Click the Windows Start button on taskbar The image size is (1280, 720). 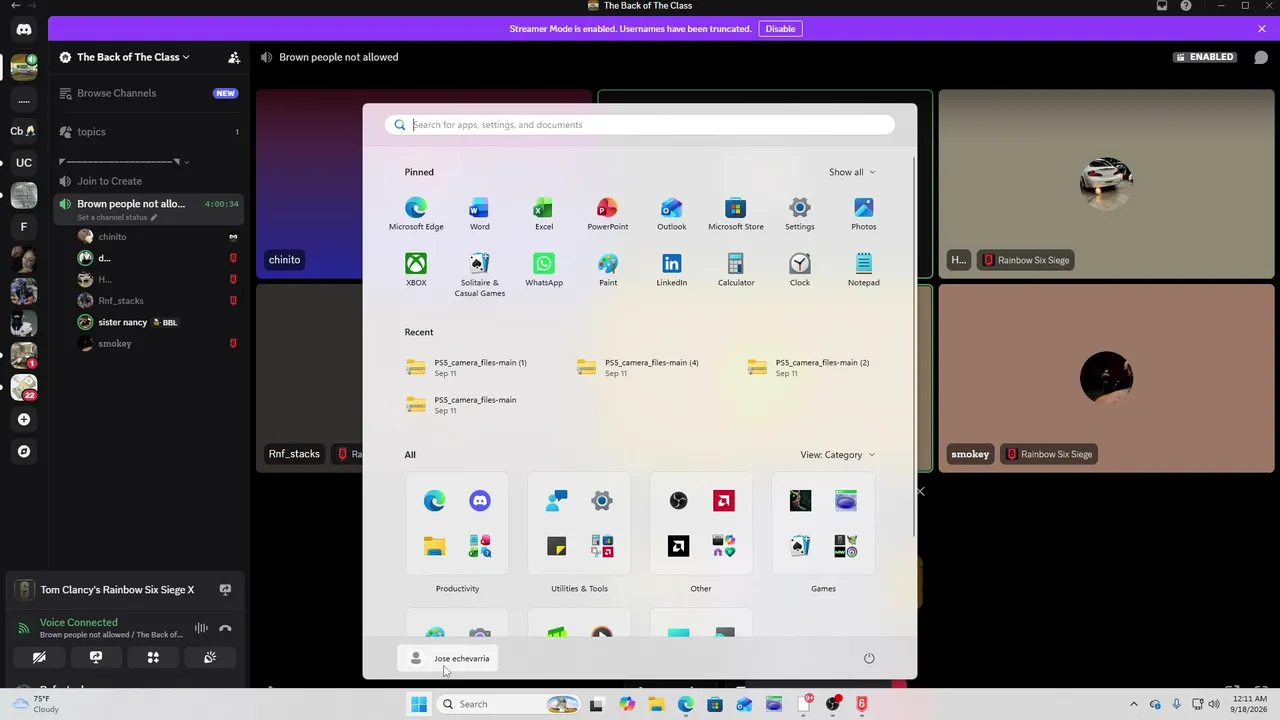click(x=419, y=704)
